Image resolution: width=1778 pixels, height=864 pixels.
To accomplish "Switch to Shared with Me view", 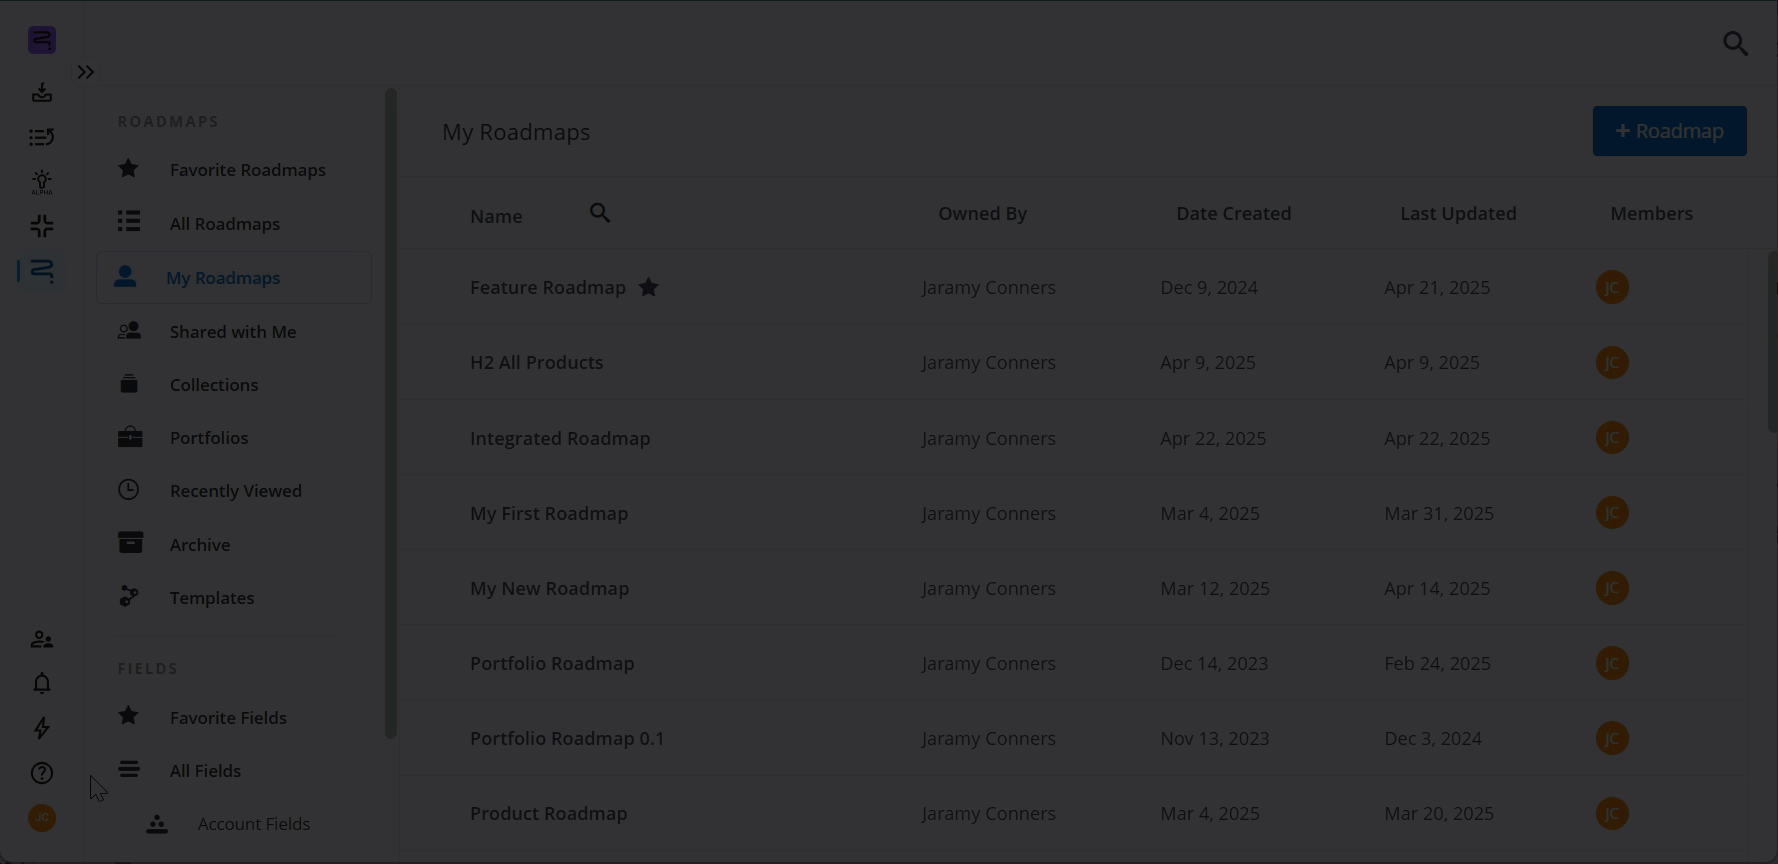I will pyautogui.click(x=232, y=331).
